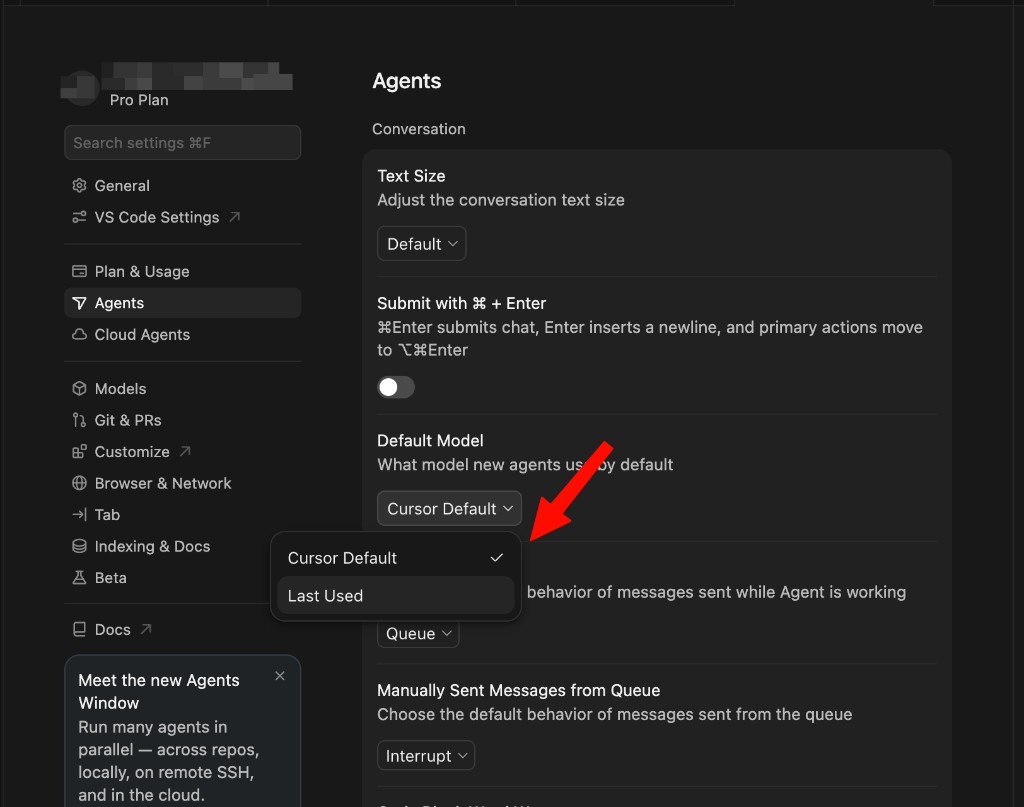Toggle Submit with Cmd + Enter switch
The image size is (1024, 807).
click(396, 387)
